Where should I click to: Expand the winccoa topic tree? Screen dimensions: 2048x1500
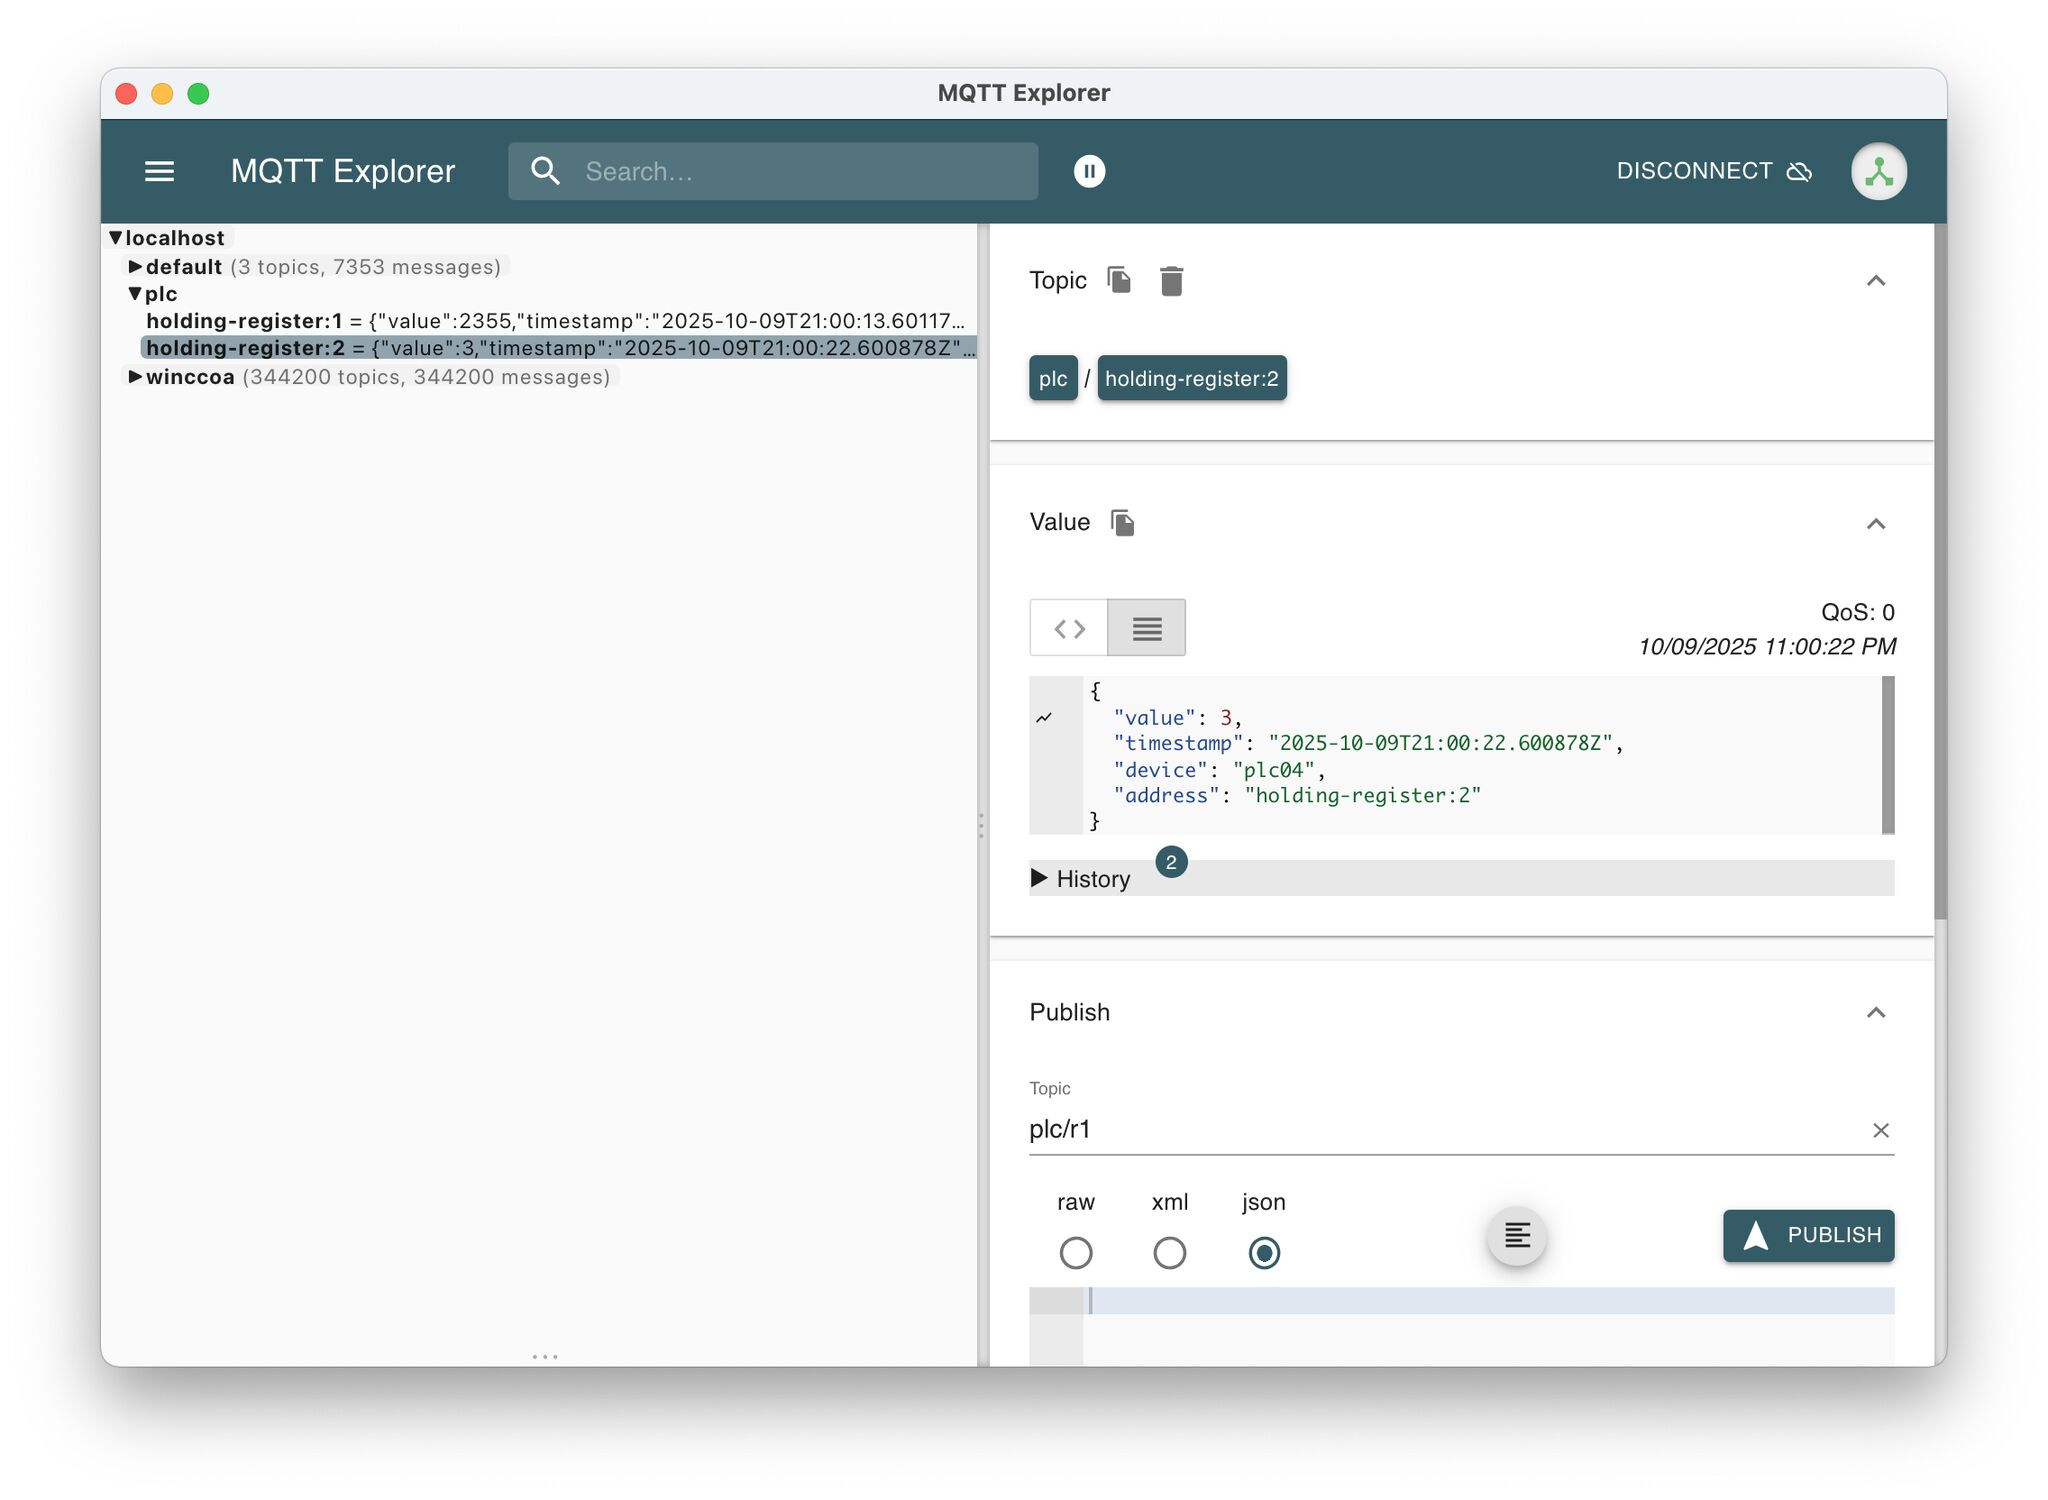135,377
